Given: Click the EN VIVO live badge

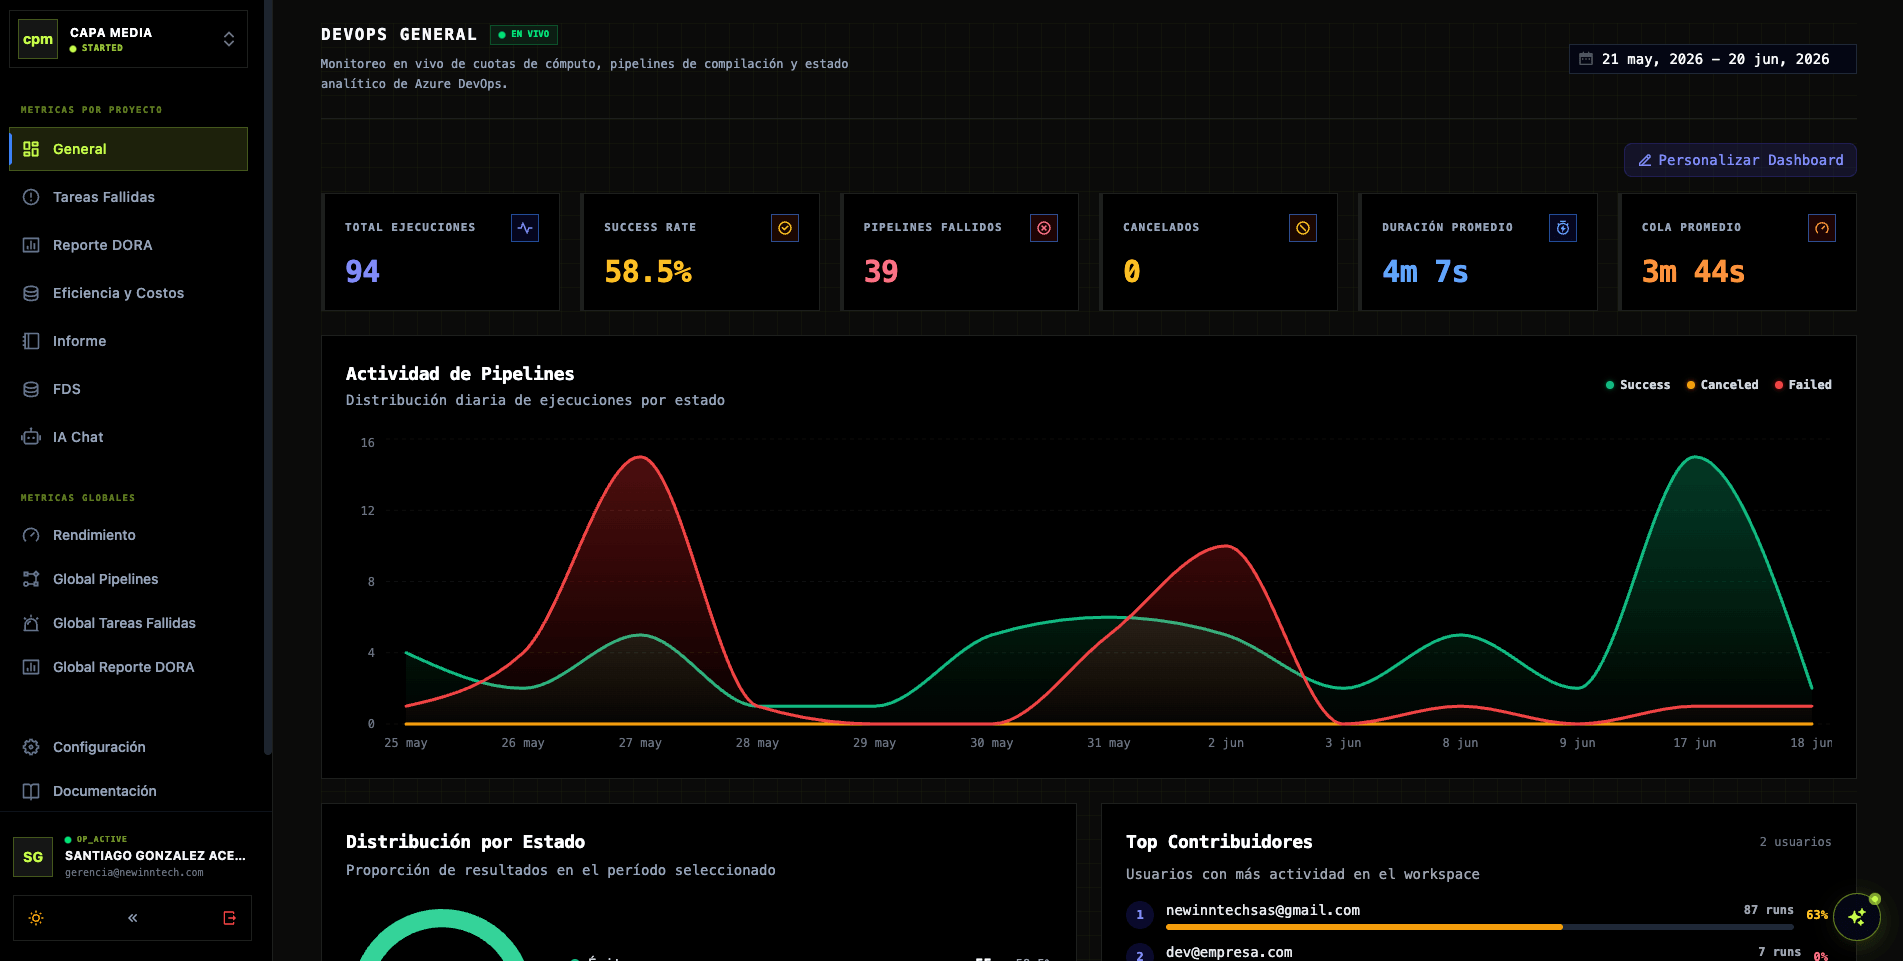Looking at the screenshot, I should click(x=524, y=35).
